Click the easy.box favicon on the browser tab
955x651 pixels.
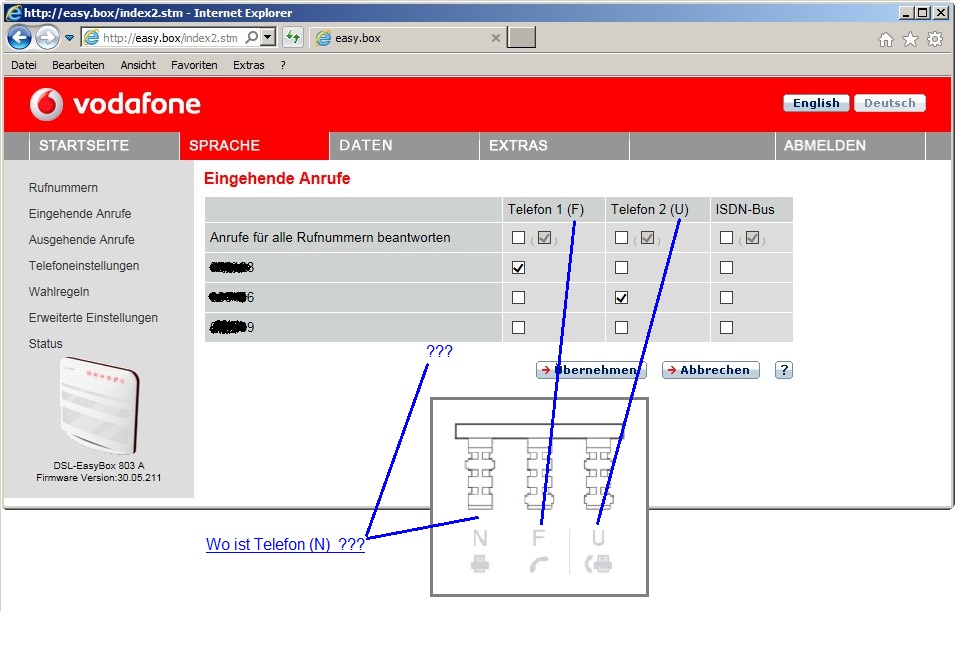[322, 38]
